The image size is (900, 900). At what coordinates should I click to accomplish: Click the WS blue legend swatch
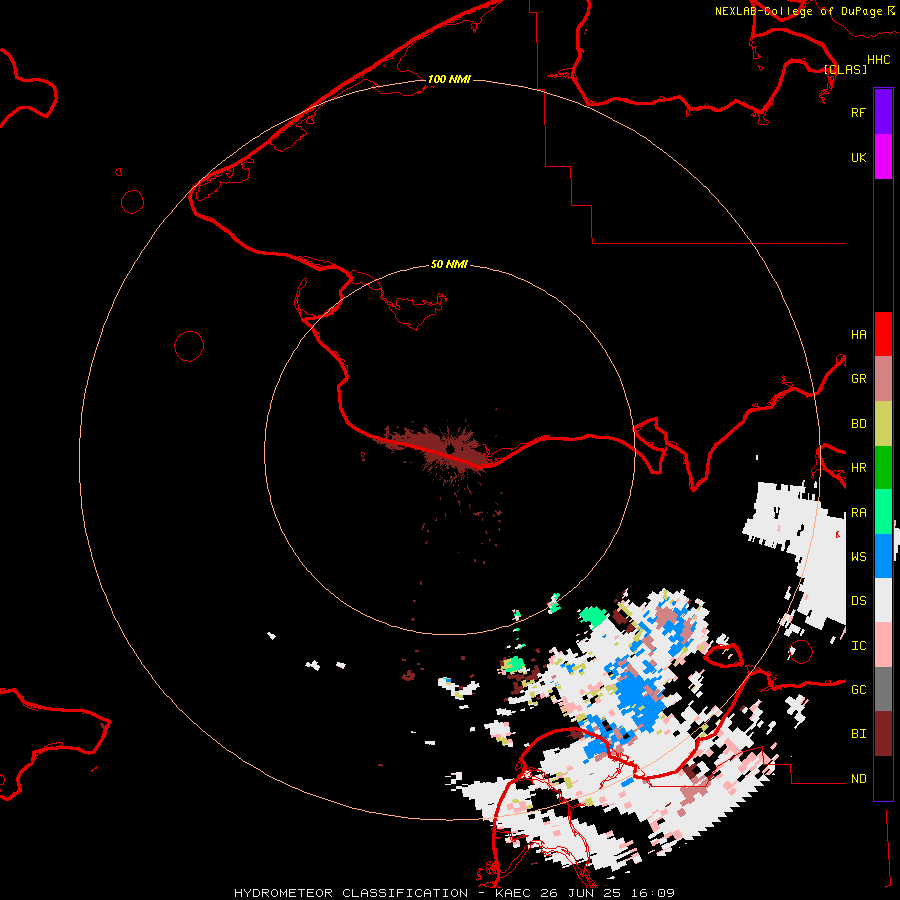click(883, 556)
